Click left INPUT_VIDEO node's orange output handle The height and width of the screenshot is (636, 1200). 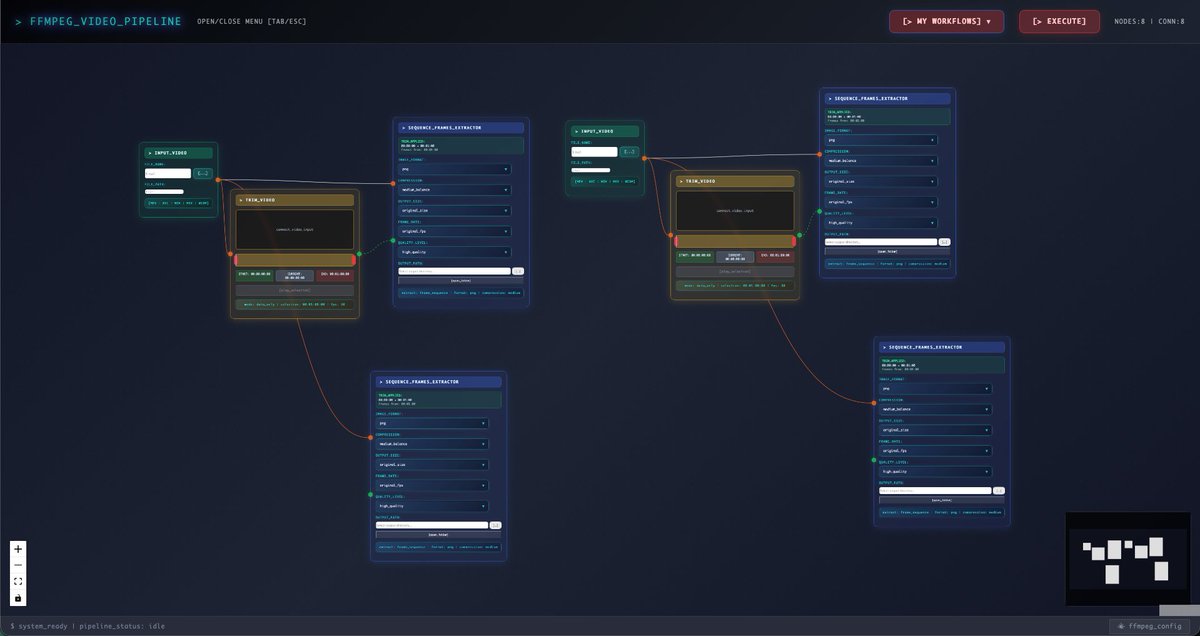click(217, 179)
